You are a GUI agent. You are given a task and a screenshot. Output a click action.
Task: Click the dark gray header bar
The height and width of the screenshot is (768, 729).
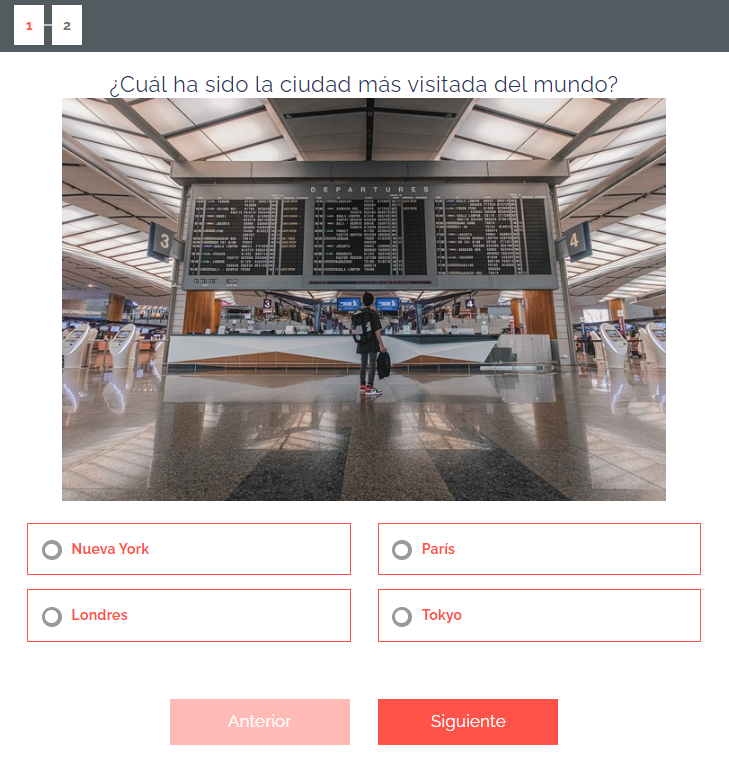click(364, 25)
